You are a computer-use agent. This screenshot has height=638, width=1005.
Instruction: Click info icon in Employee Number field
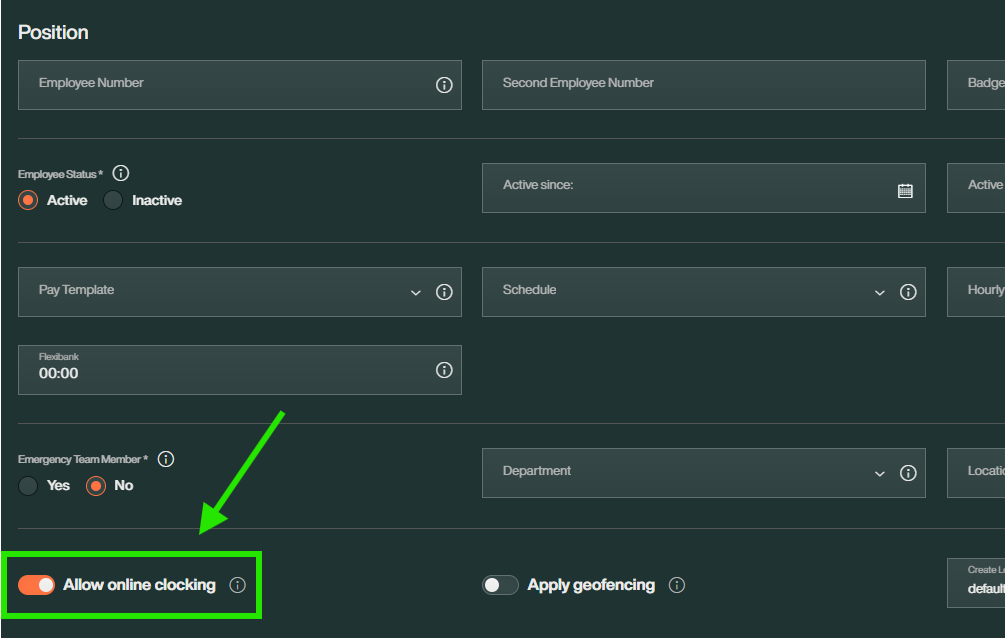coord(444,85)
